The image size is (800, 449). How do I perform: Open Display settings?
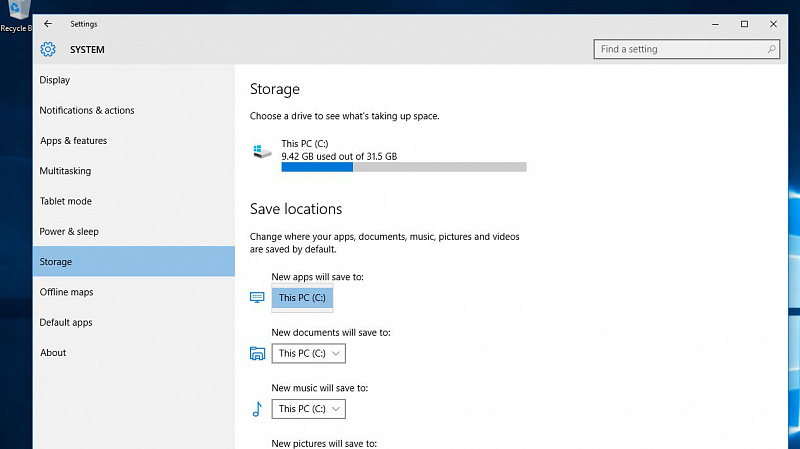(134, 80)
